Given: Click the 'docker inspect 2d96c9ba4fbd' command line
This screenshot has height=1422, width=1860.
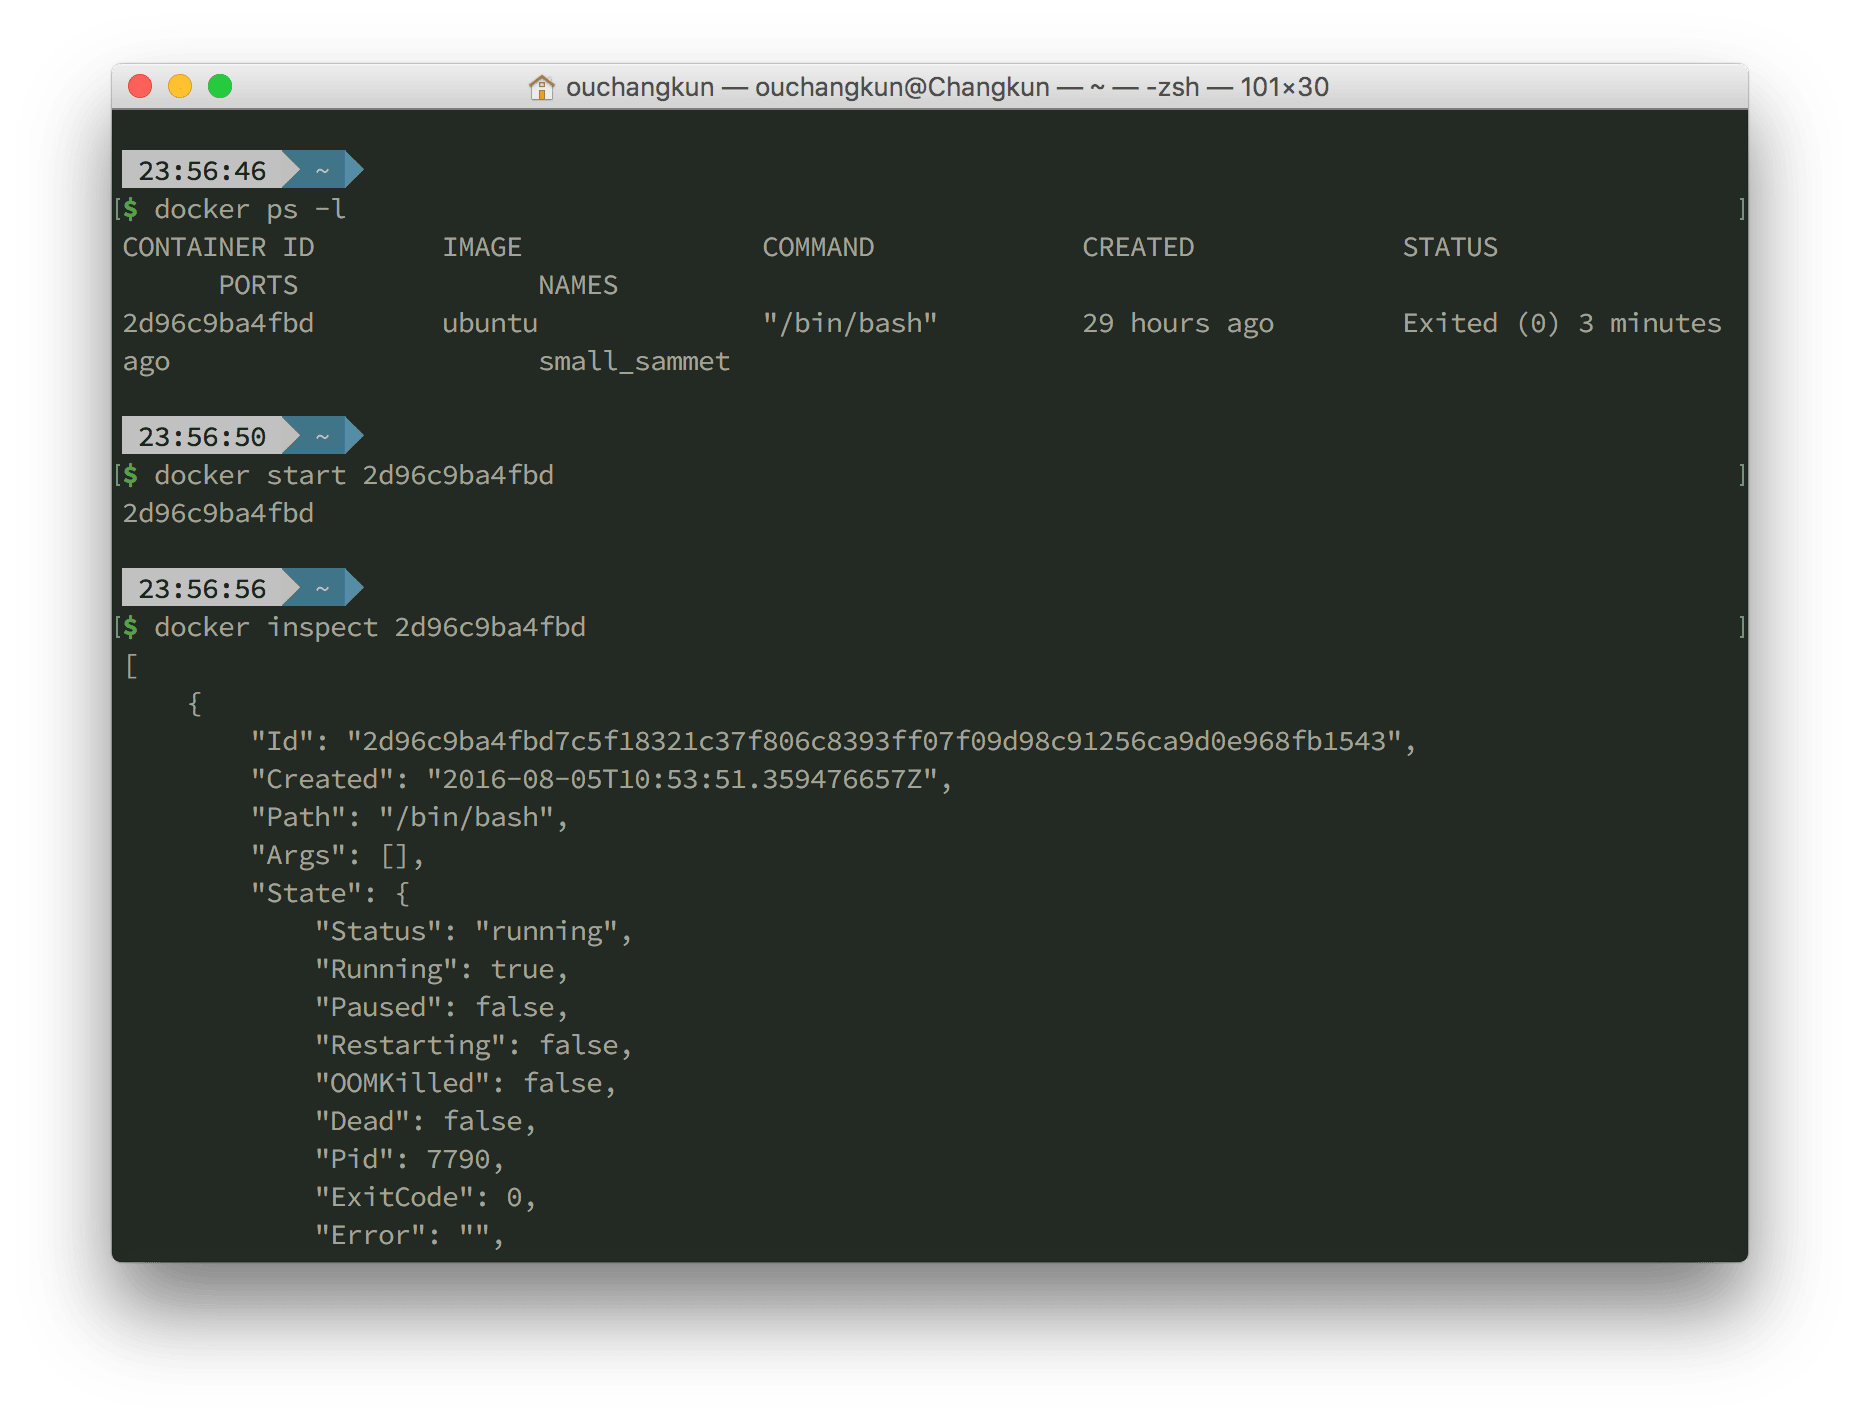Looking at the screenshot, I should (370, 627).
